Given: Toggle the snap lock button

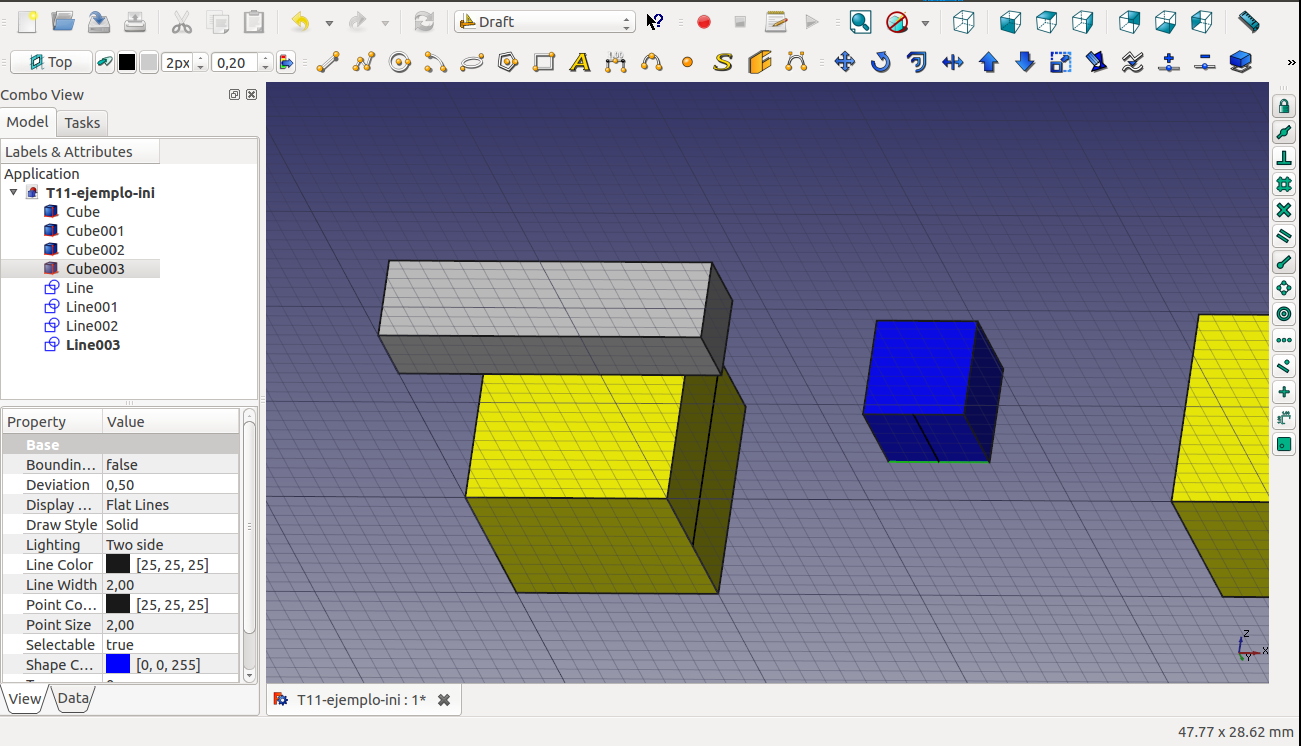Looking at the screenshot, I should tap(1284, 107).
